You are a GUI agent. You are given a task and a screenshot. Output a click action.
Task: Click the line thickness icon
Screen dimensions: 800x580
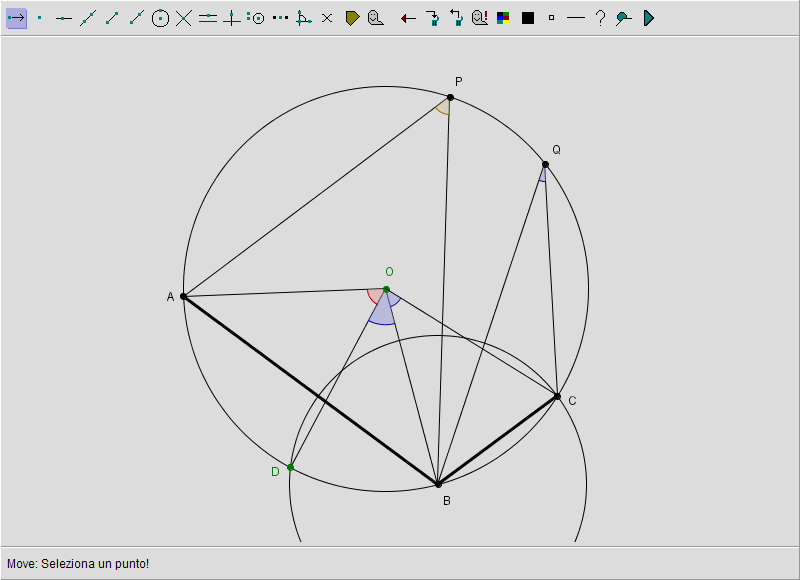click(x=576, y=18)
